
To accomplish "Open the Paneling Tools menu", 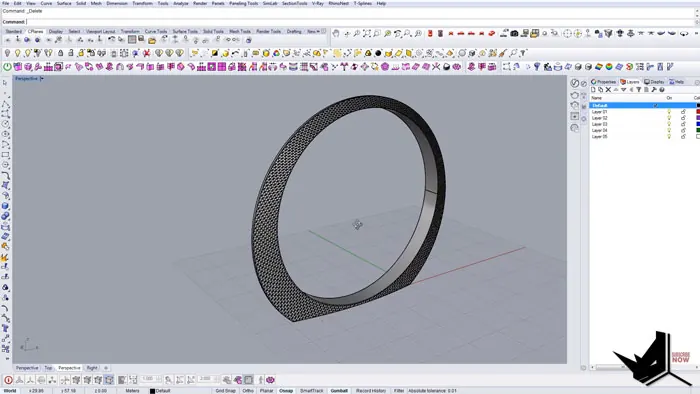I will click(243, 3).
